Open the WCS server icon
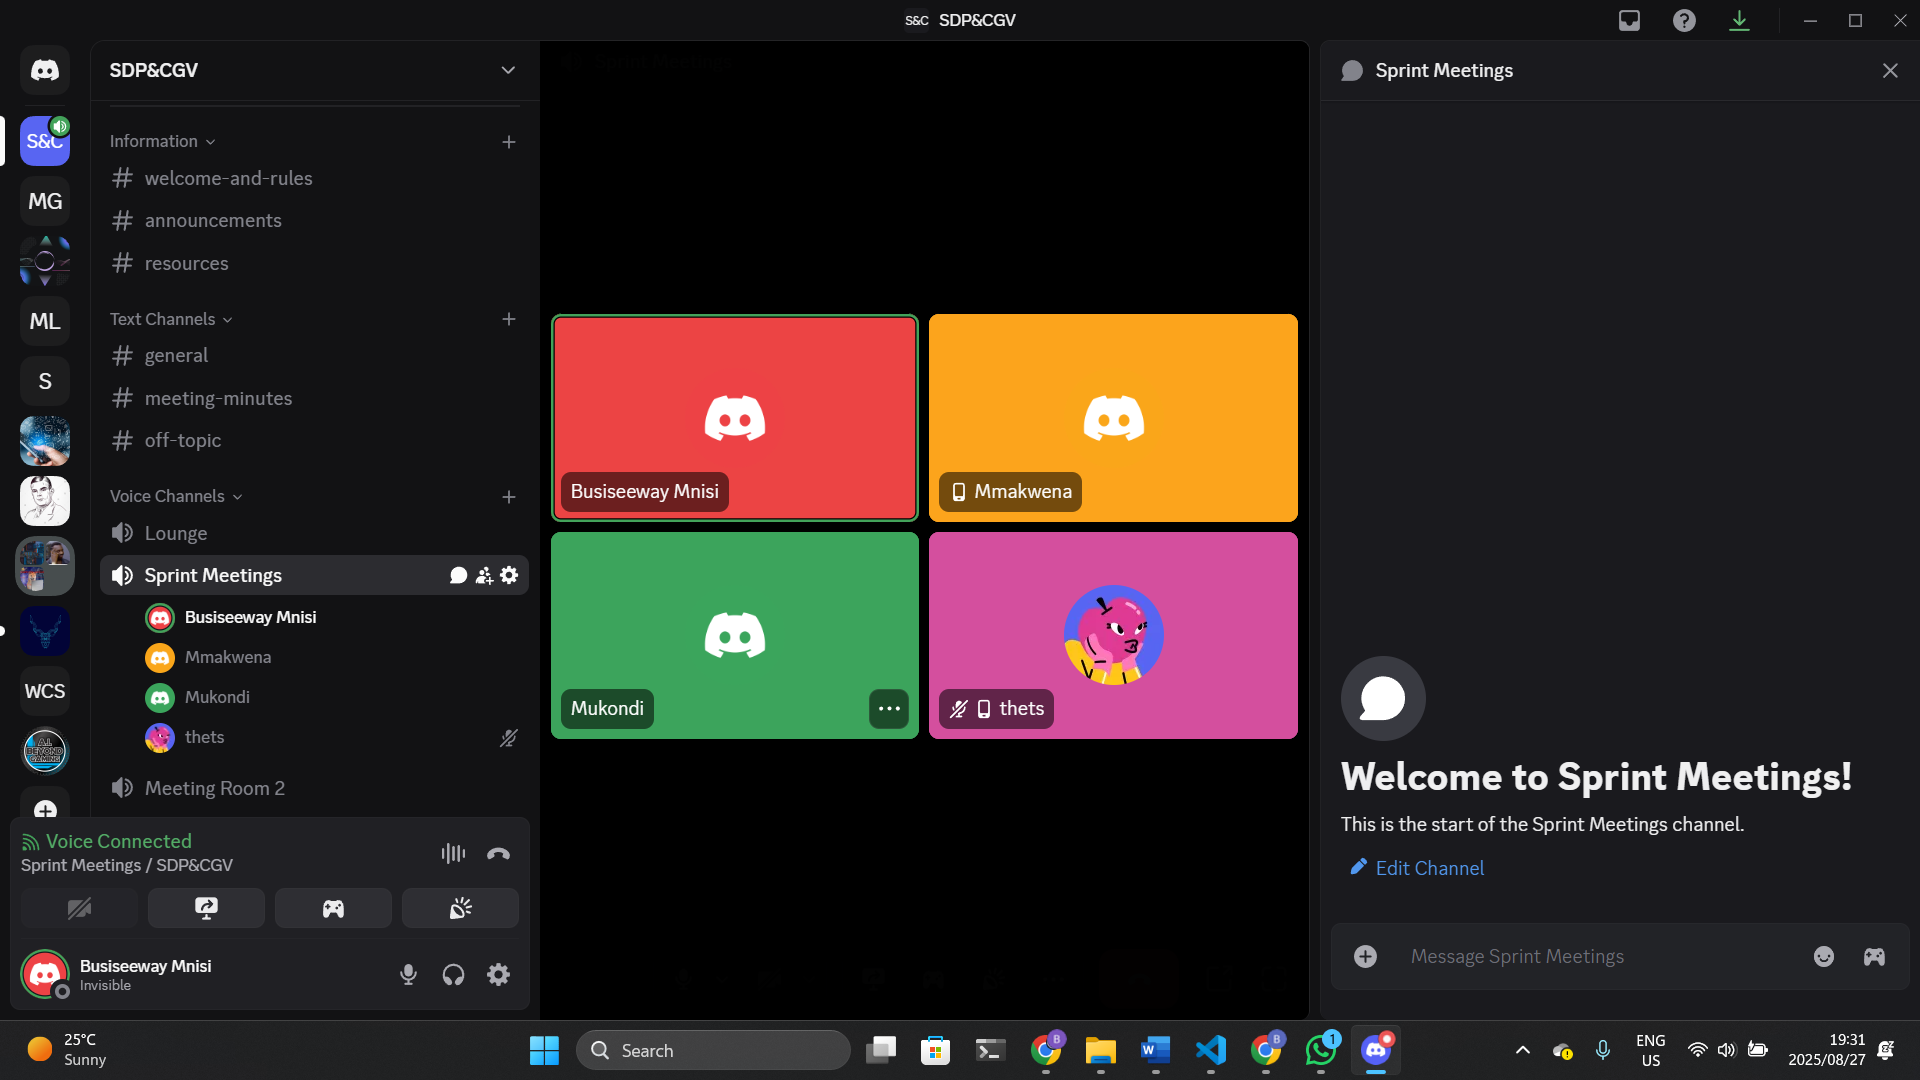The image size is (1920, 1080). click(45, 691)
